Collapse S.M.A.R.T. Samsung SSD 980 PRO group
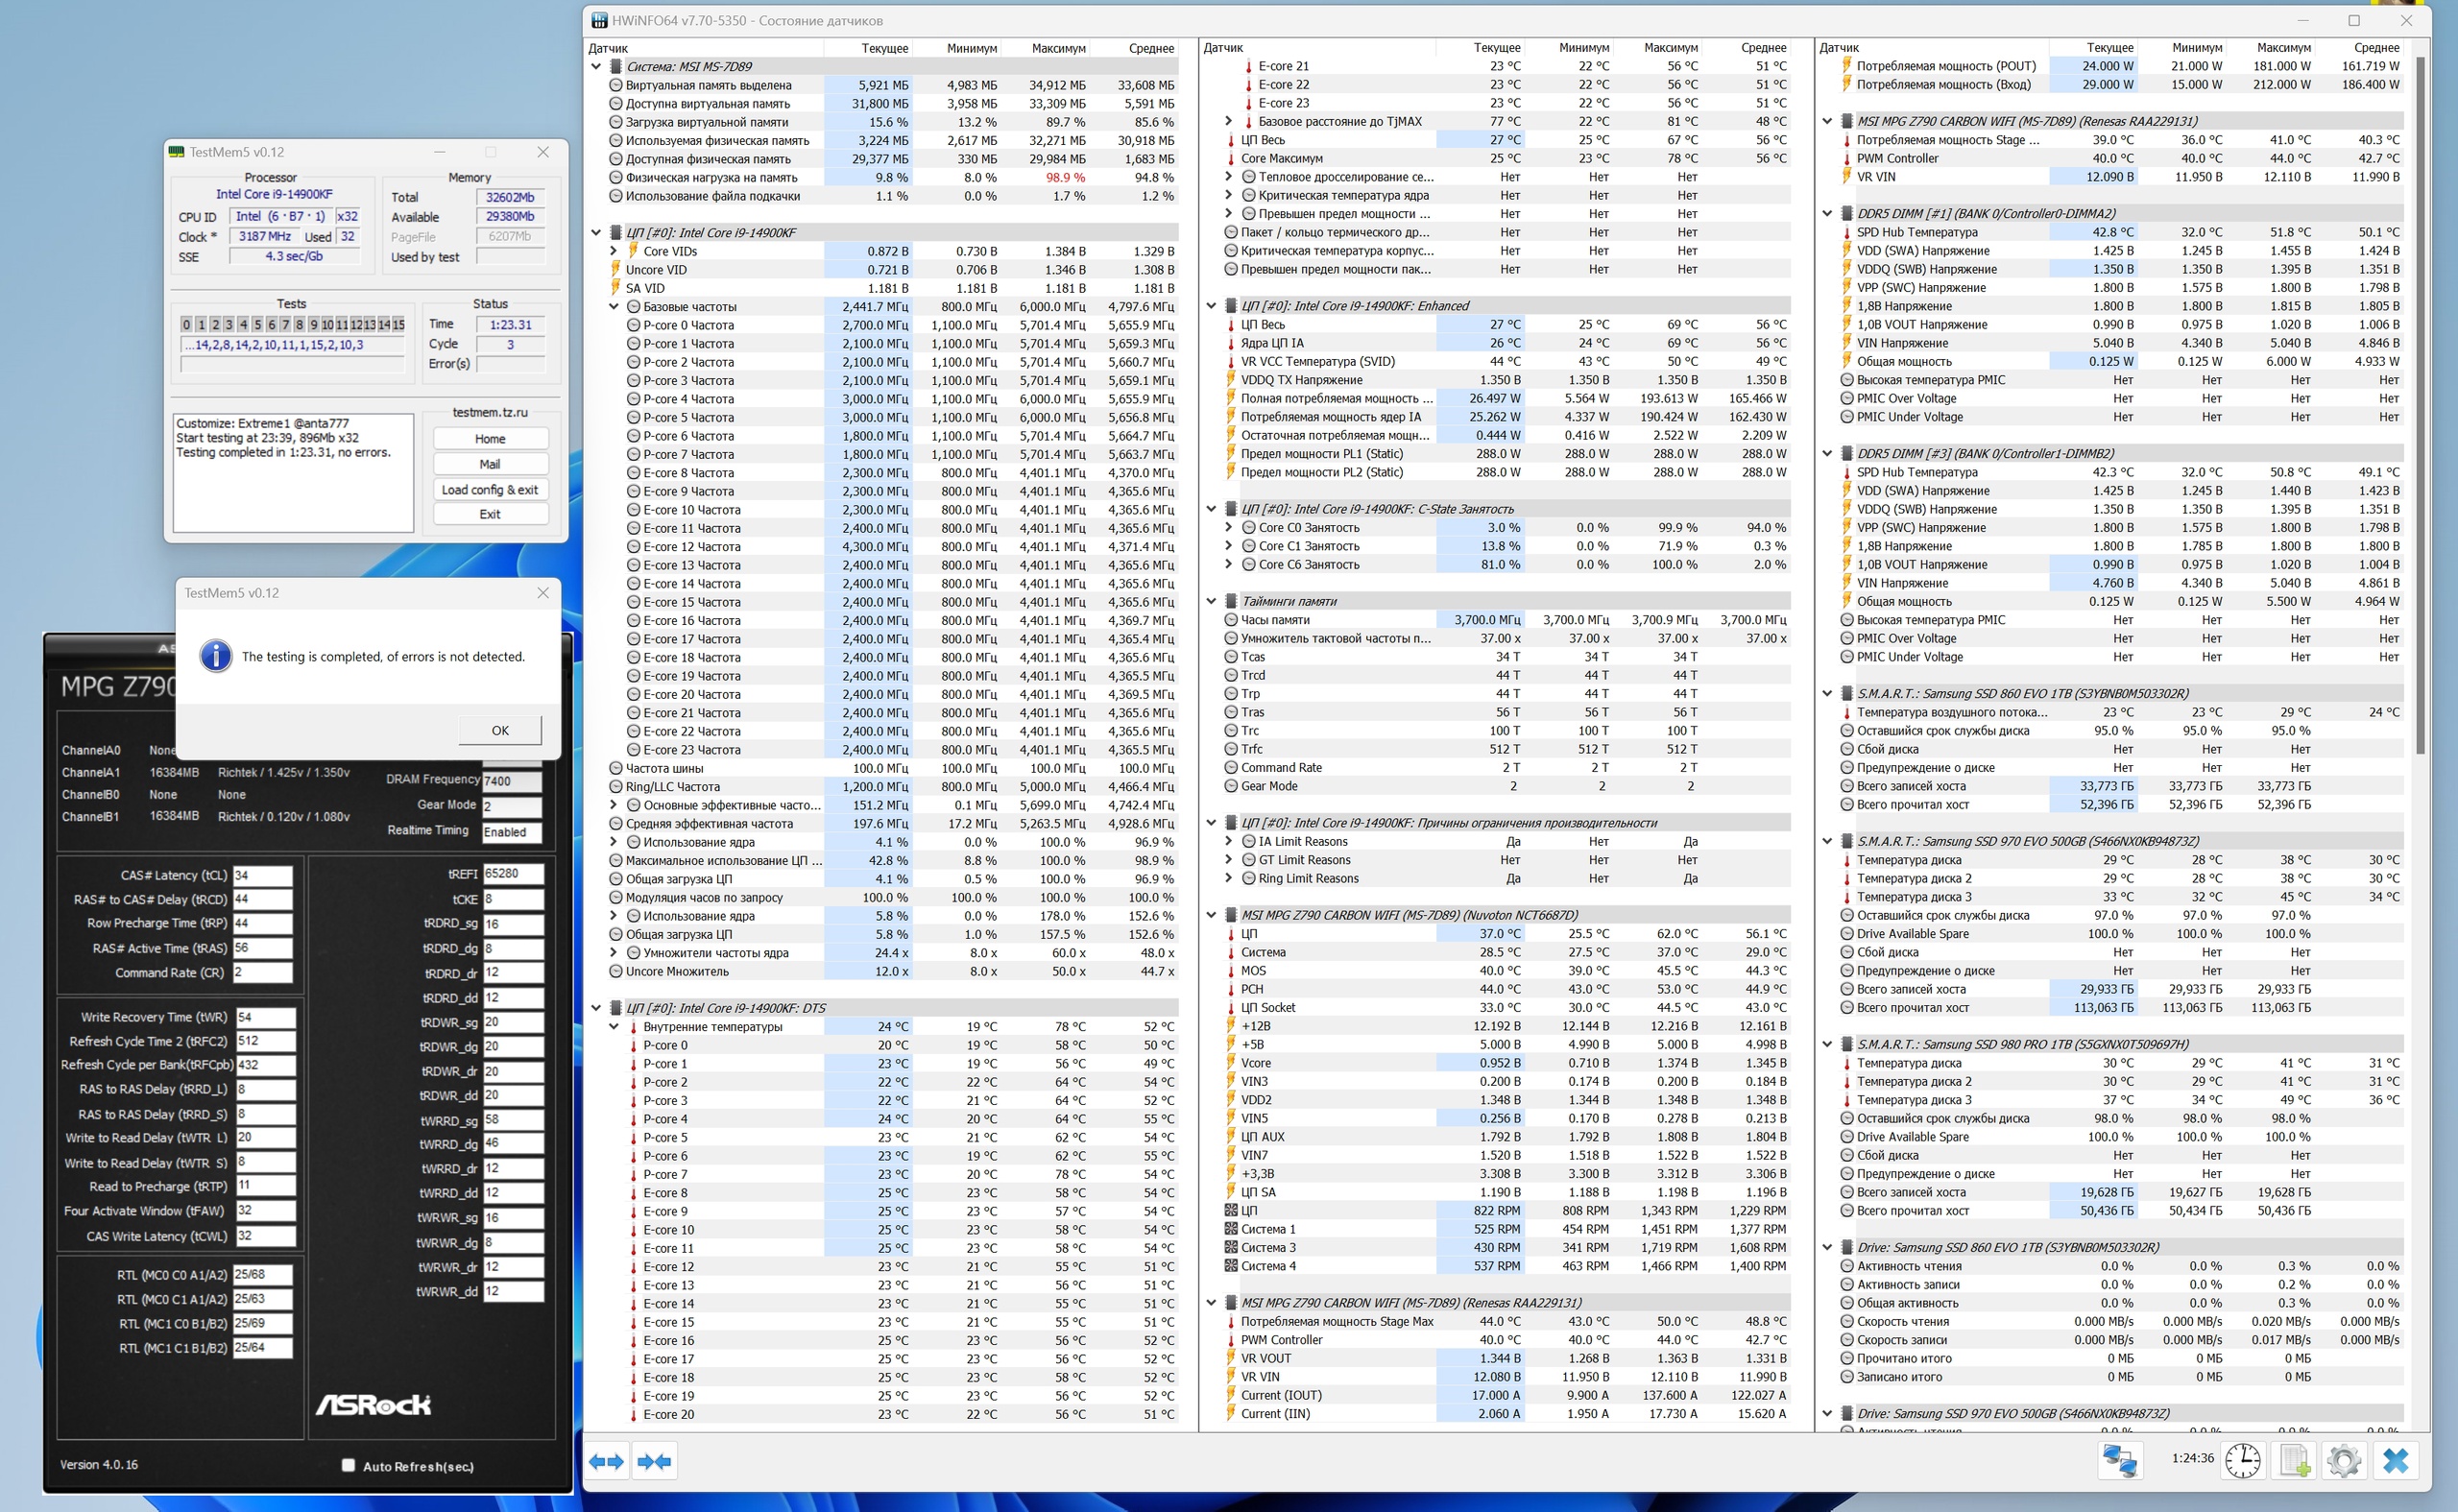 coord(1827,1044)
